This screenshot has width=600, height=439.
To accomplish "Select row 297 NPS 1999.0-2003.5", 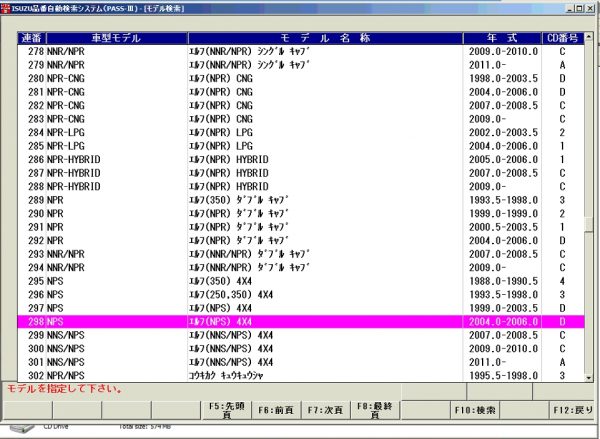I will tap(301, 308).
